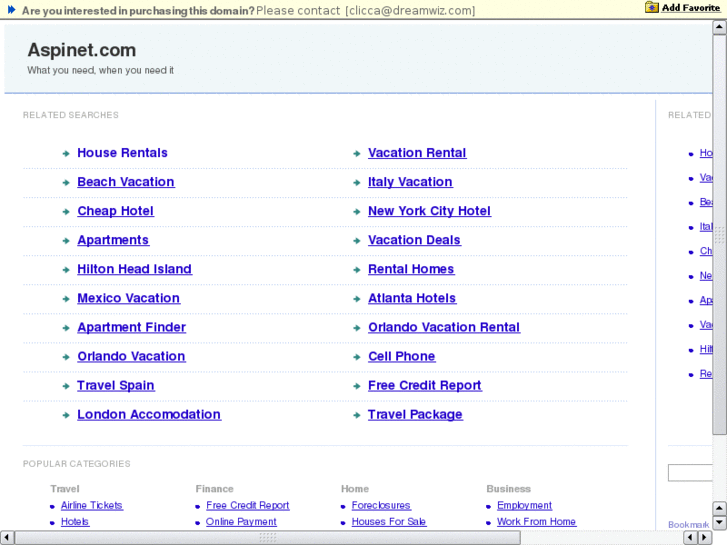Click Foreclosures under Home category
This screenshot has height=545, width=727.
381,506
